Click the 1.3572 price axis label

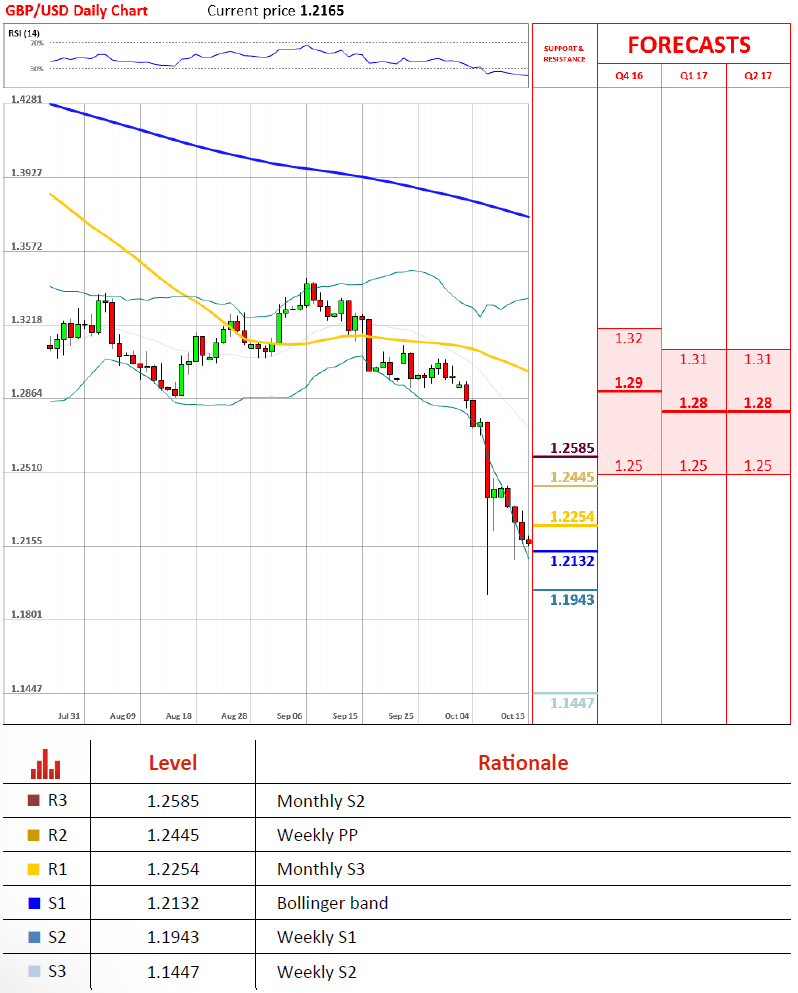(27, 246)
